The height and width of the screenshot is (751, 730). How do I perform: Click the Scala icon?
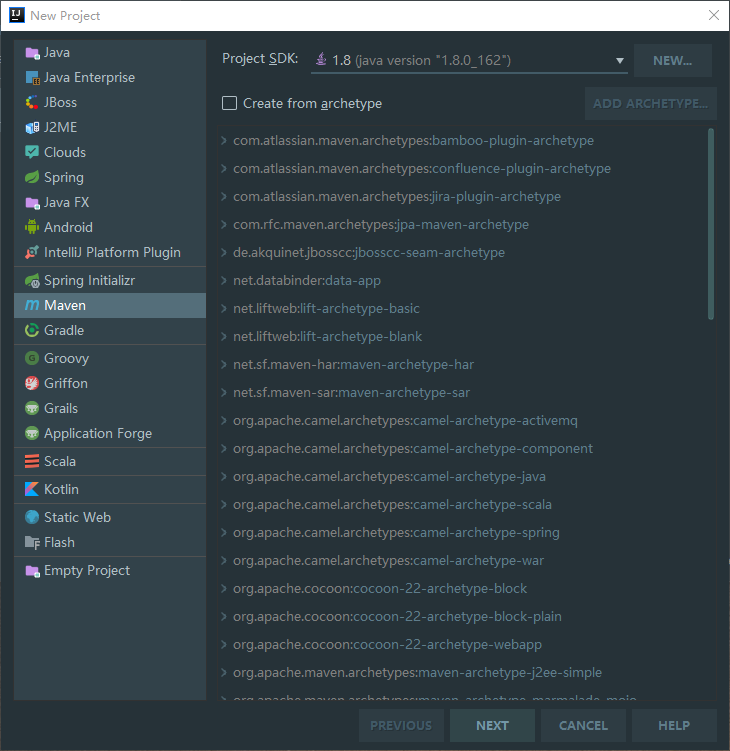[32, 461]
